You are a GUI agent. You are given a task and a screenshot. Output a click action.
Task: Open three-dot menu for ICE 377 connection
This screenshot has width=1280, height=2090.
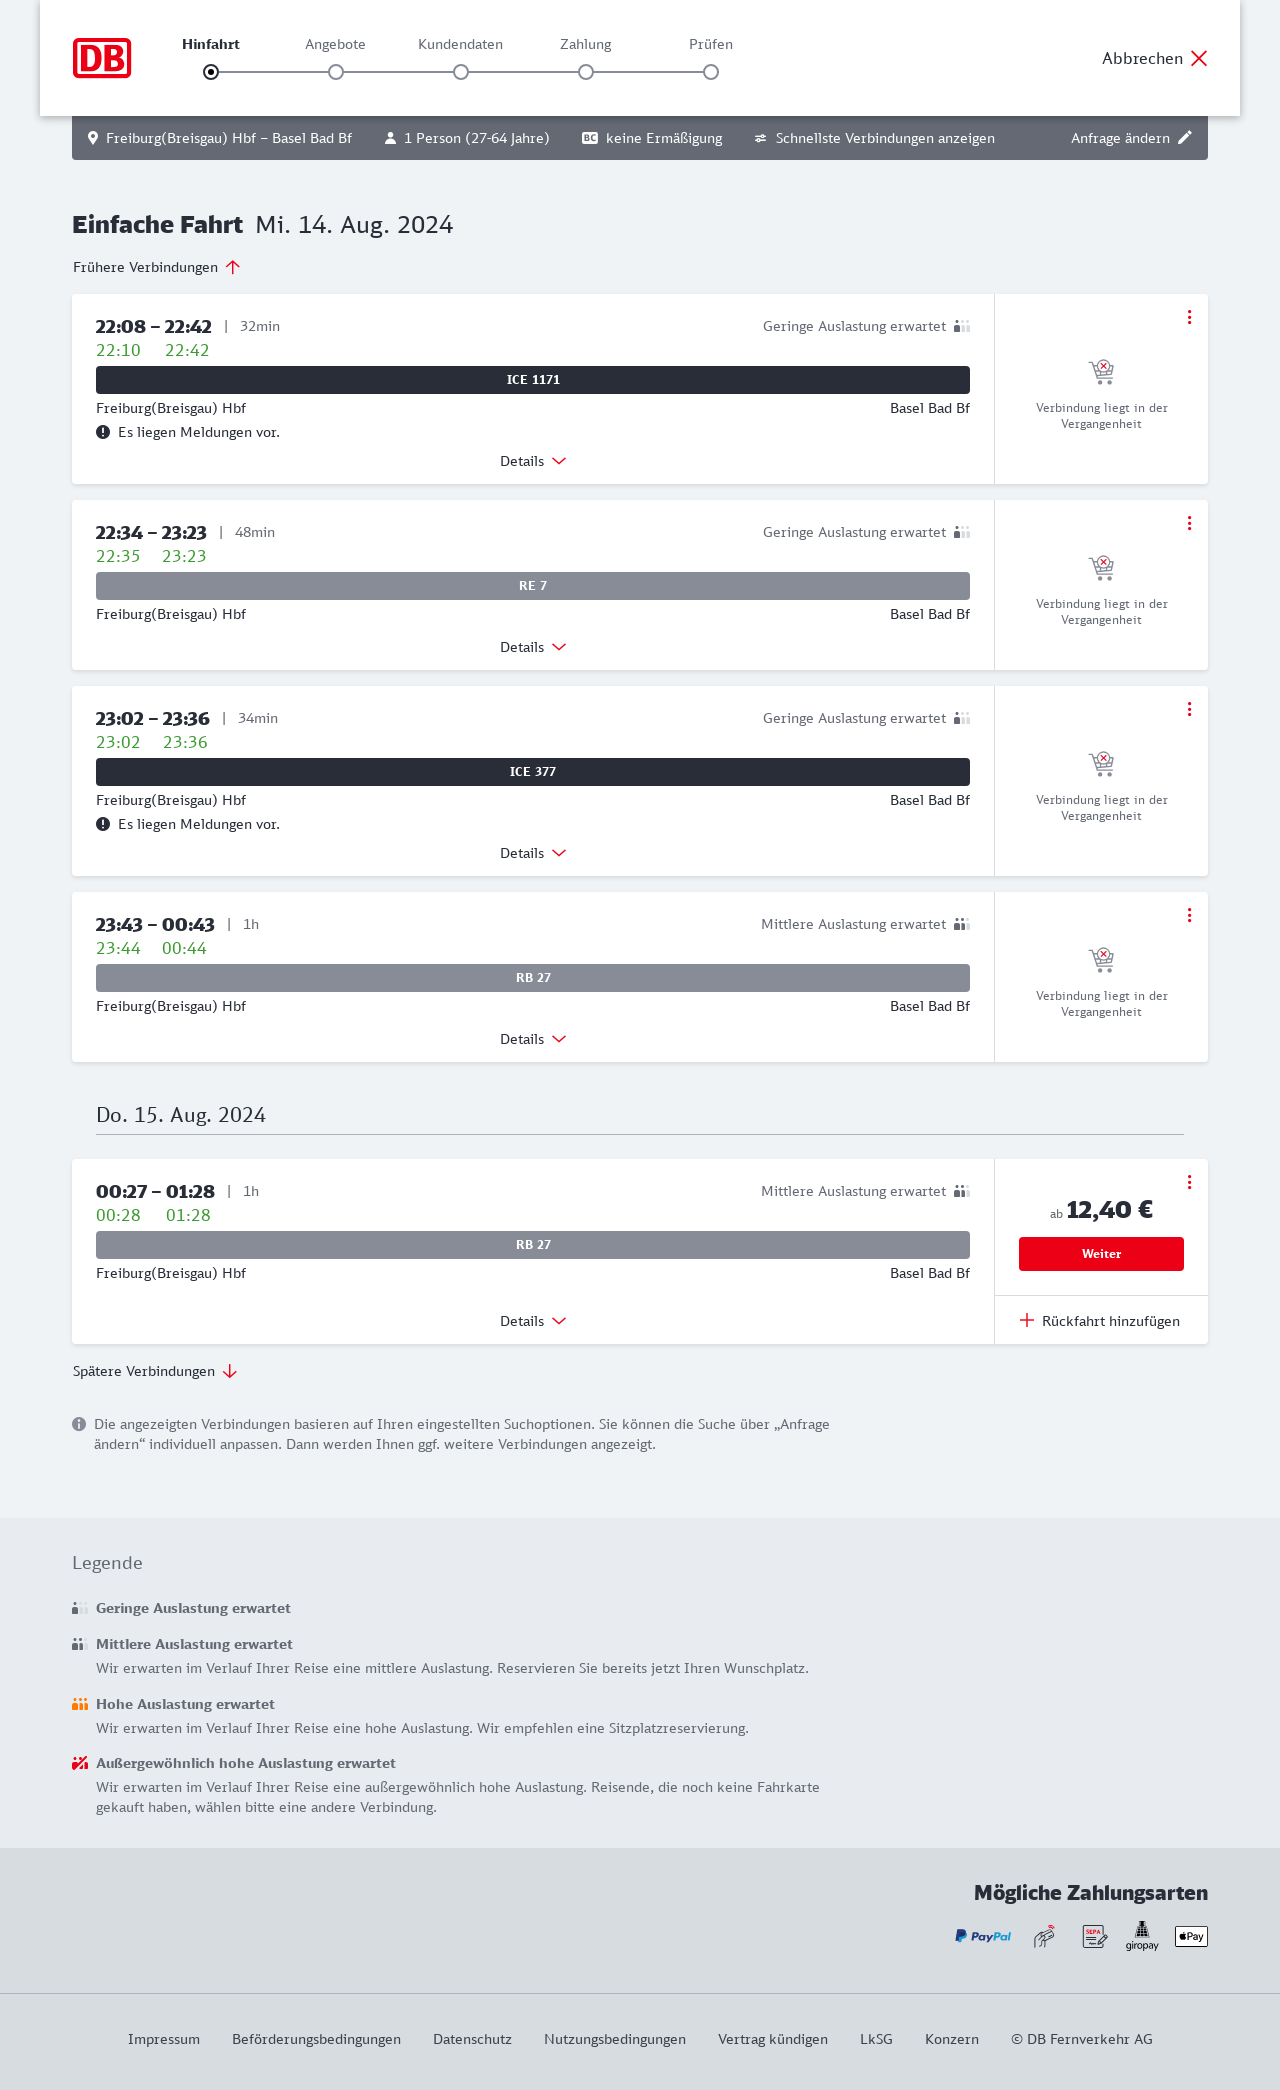click(x=1189, y=709)
